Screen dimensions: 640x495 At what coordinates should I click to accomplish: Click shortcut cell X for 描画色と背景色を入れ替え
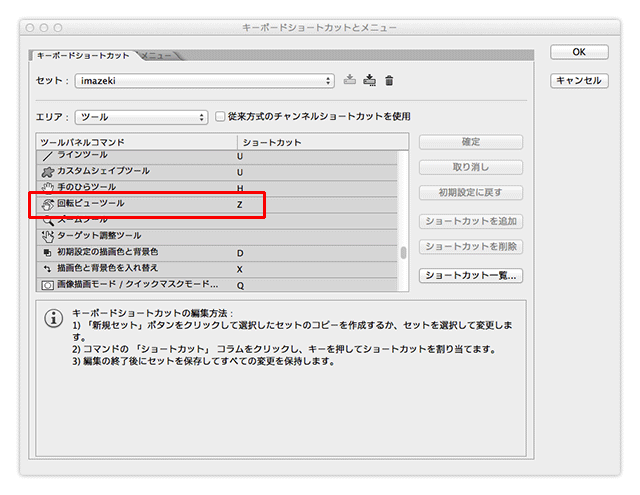[x=240, y=269]
